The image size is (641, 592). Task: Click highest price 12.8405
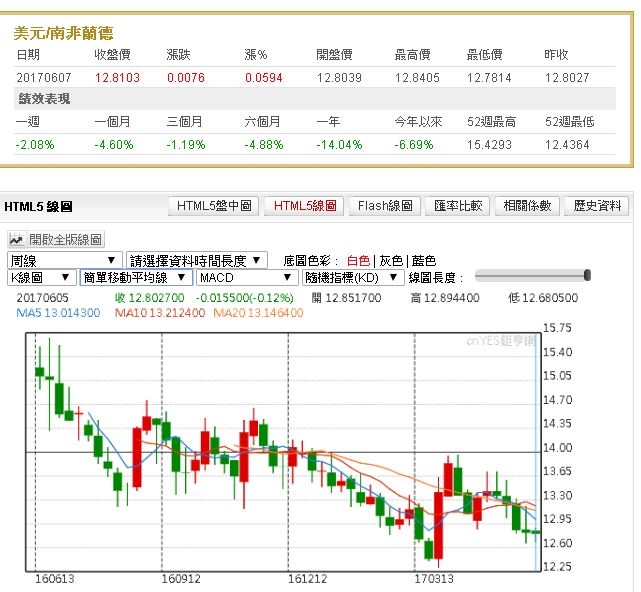[x=417, y=78]
